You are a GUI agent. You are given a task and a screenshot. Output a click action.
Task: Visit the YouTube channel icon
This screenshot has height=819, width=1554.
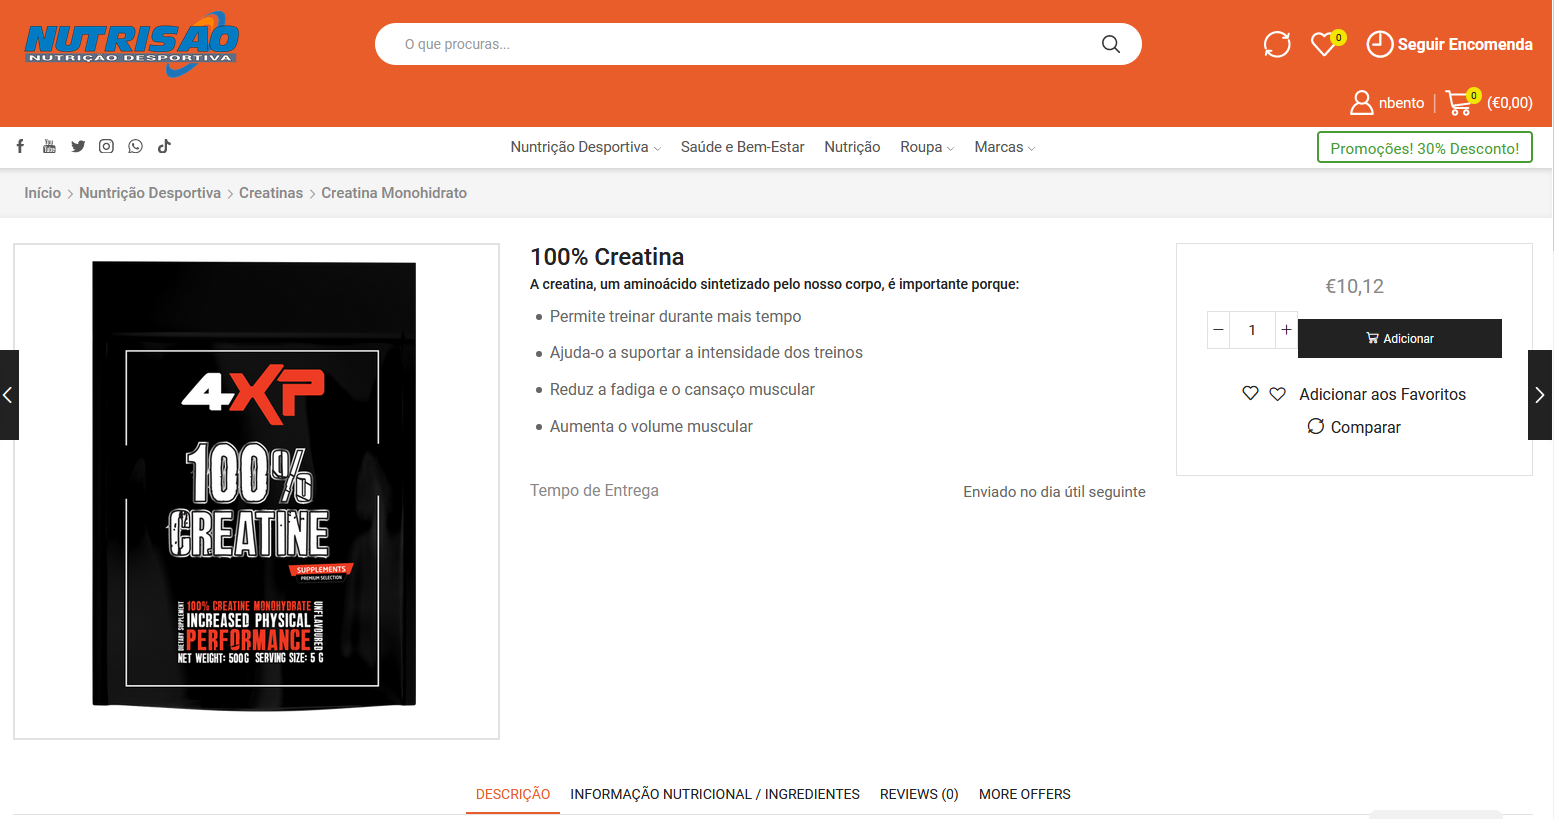[x=49, y=146]
